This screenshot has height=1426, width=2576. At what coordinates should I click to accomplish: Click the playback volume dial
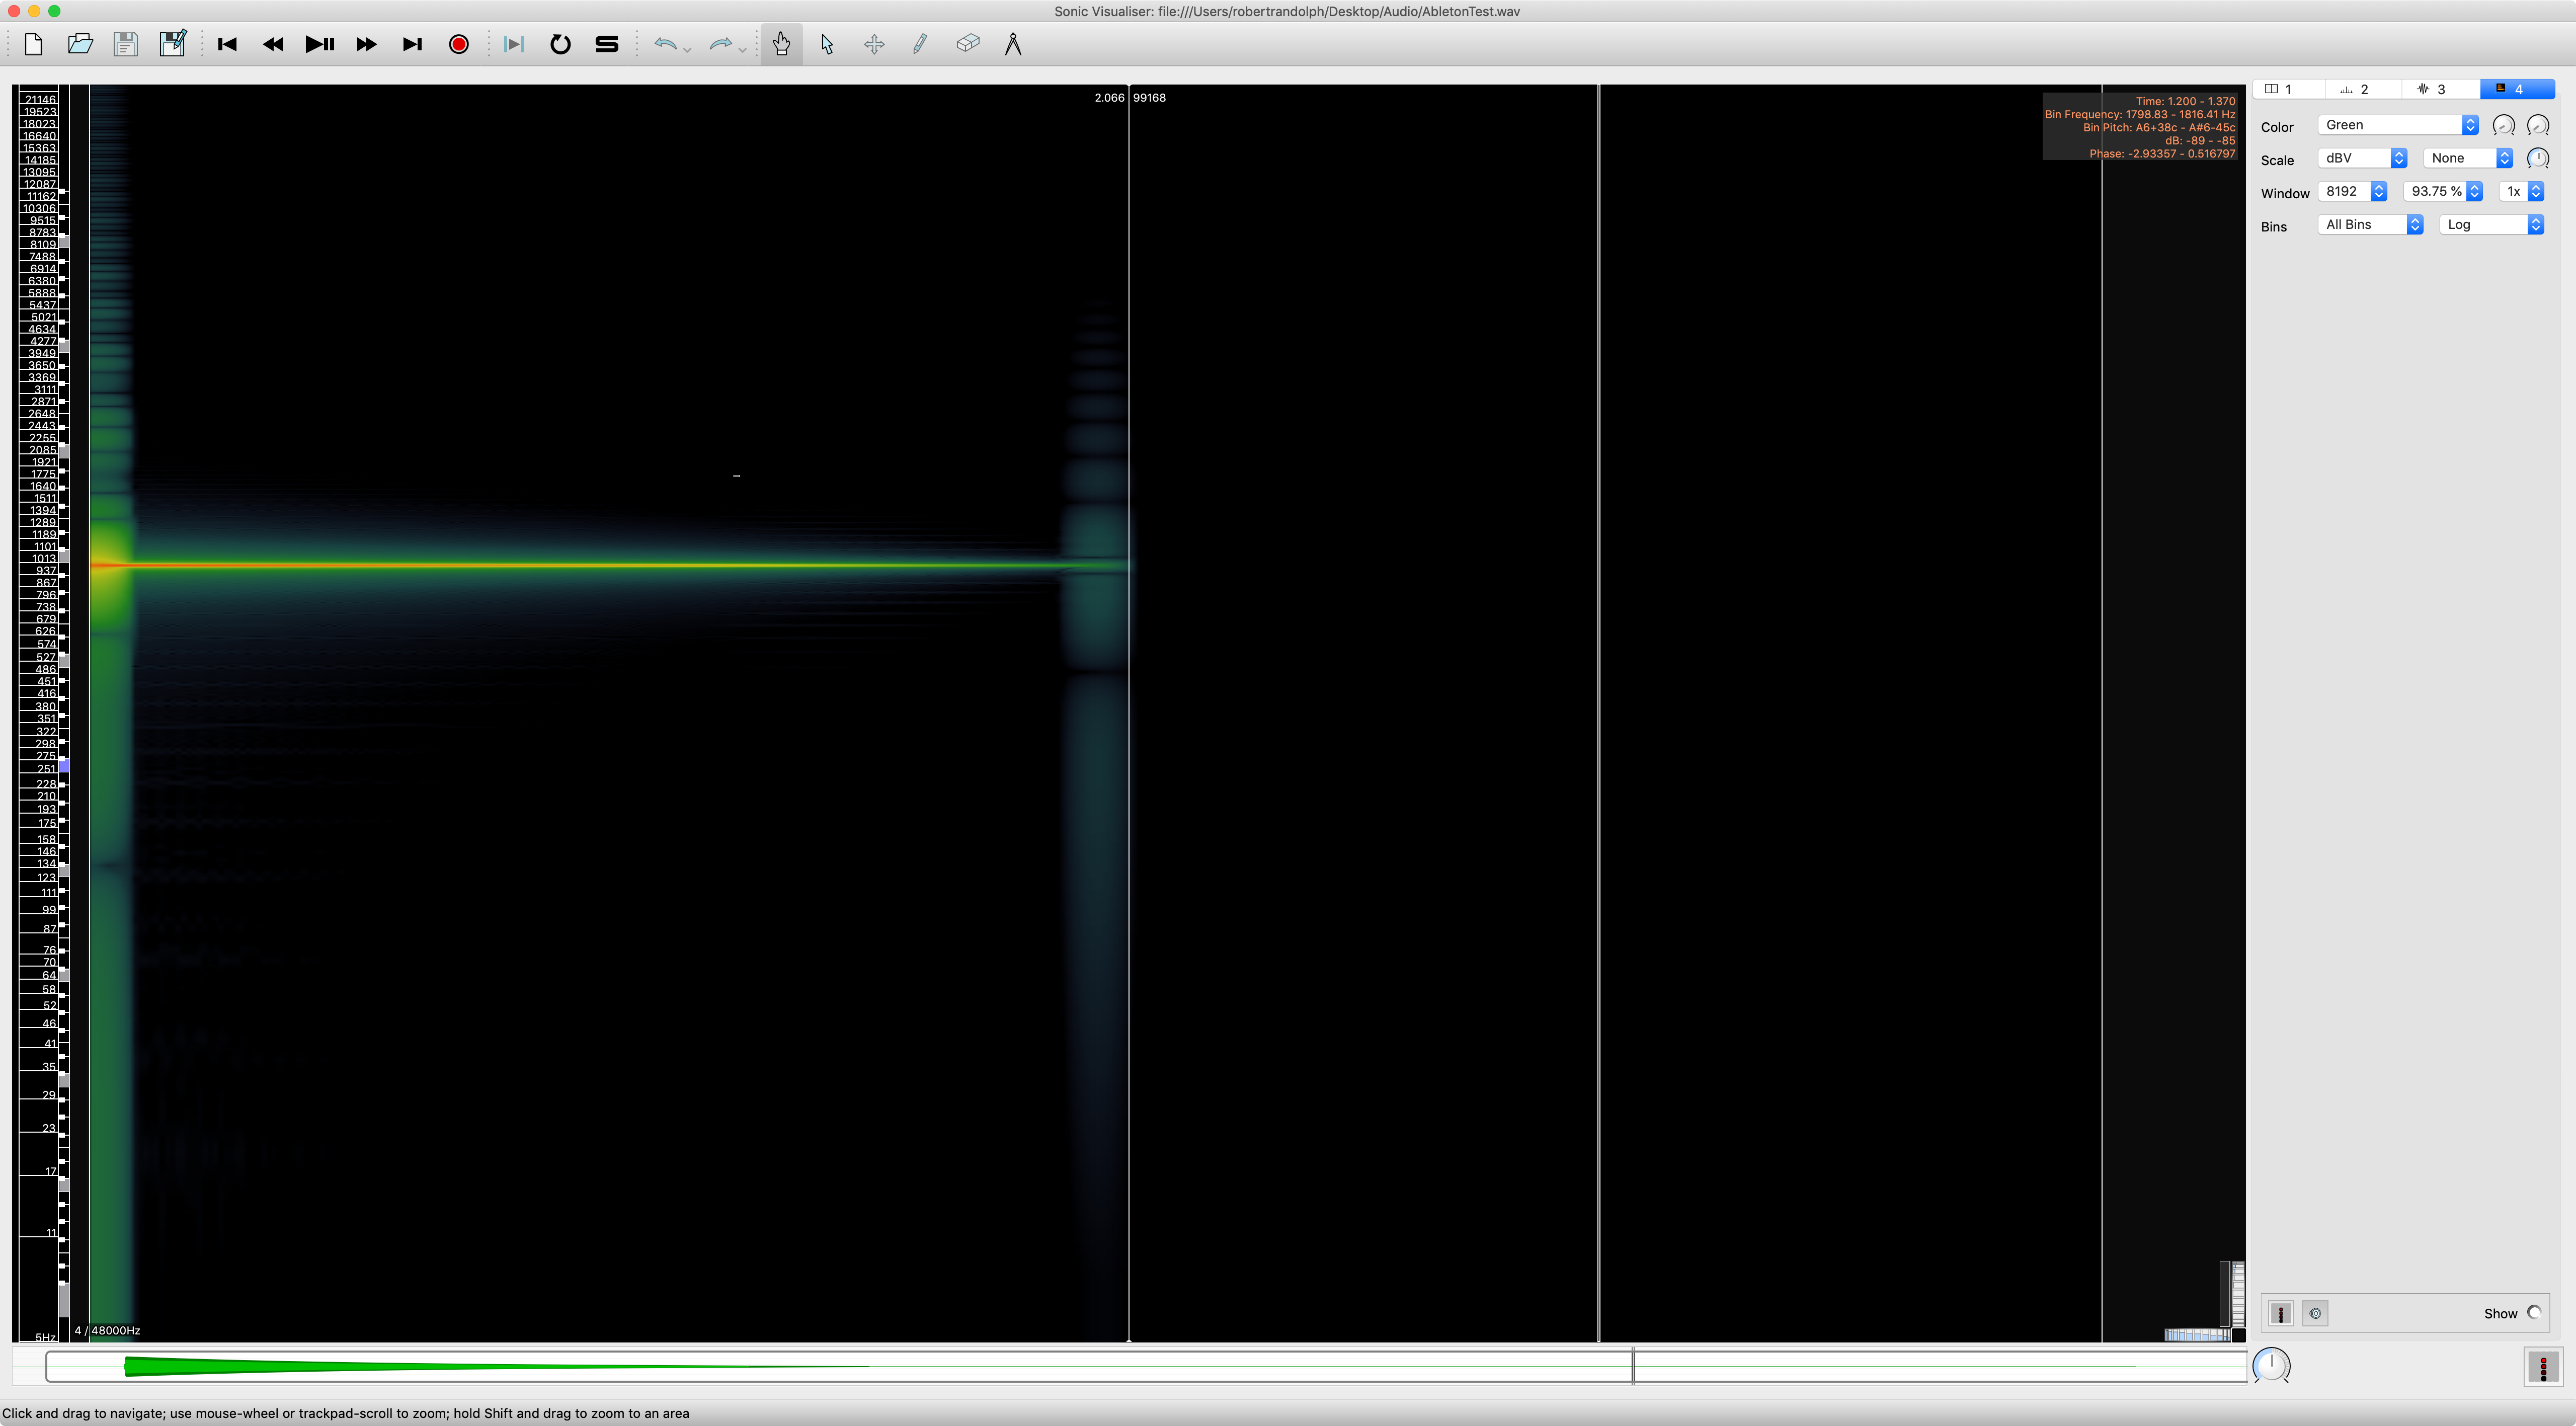[x=2271, y=1365]
